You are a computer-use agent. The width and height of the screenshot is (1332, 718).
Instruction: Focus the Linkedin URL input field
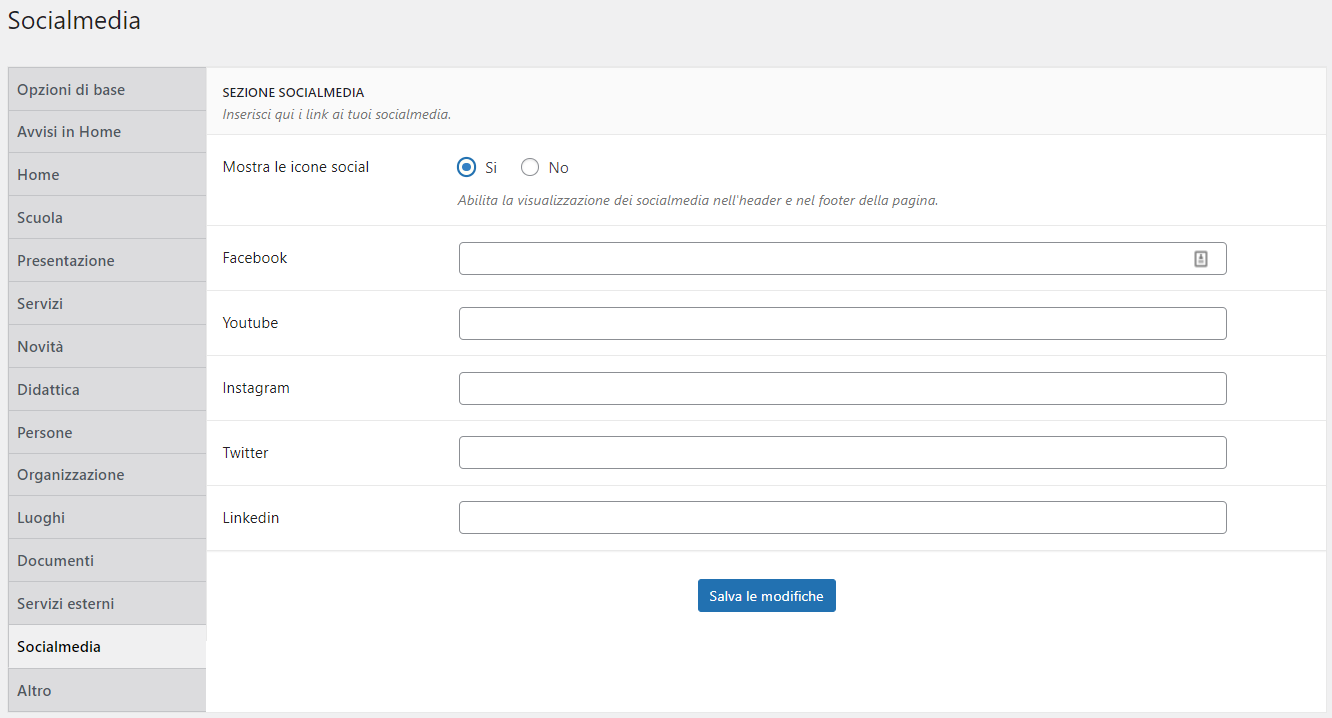(843, 517)
